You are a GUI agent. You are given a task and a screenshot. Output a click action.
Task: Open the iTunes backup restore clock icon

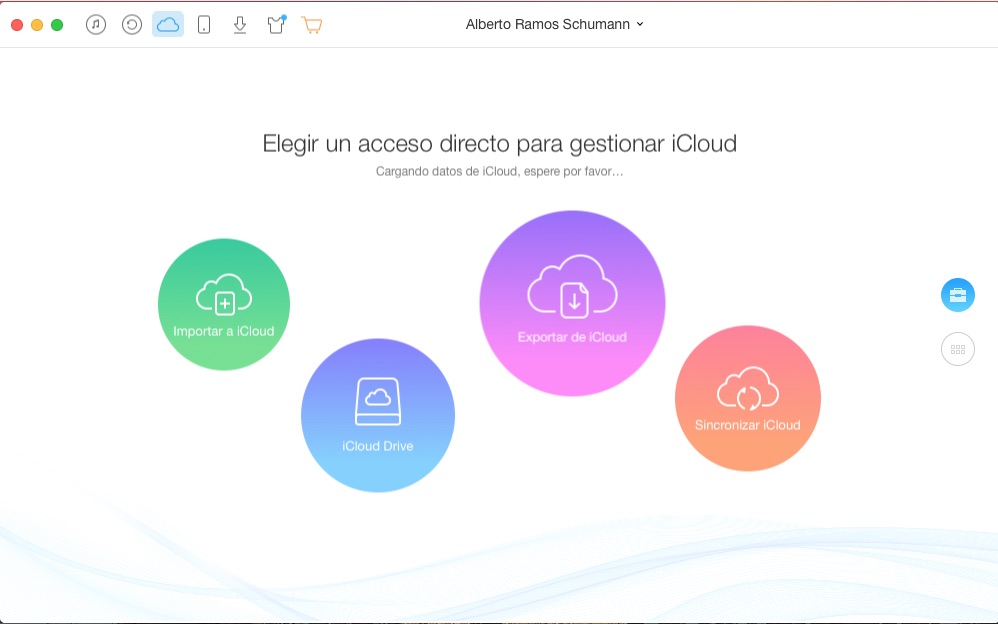pos(132,25)
